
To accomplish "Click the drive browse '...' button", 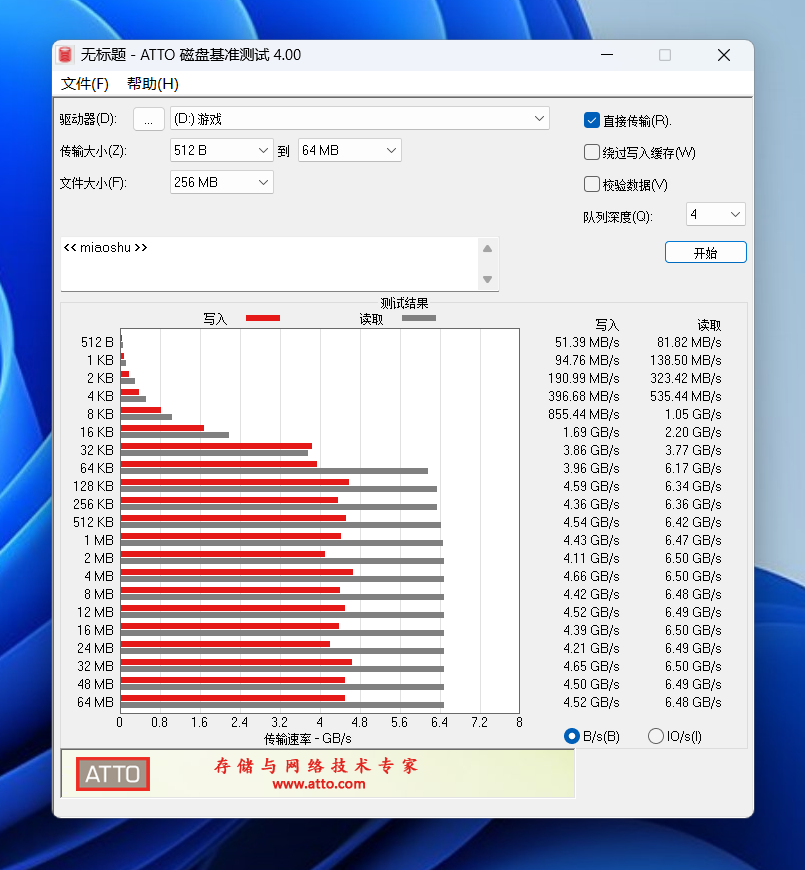I will (149, 119).
